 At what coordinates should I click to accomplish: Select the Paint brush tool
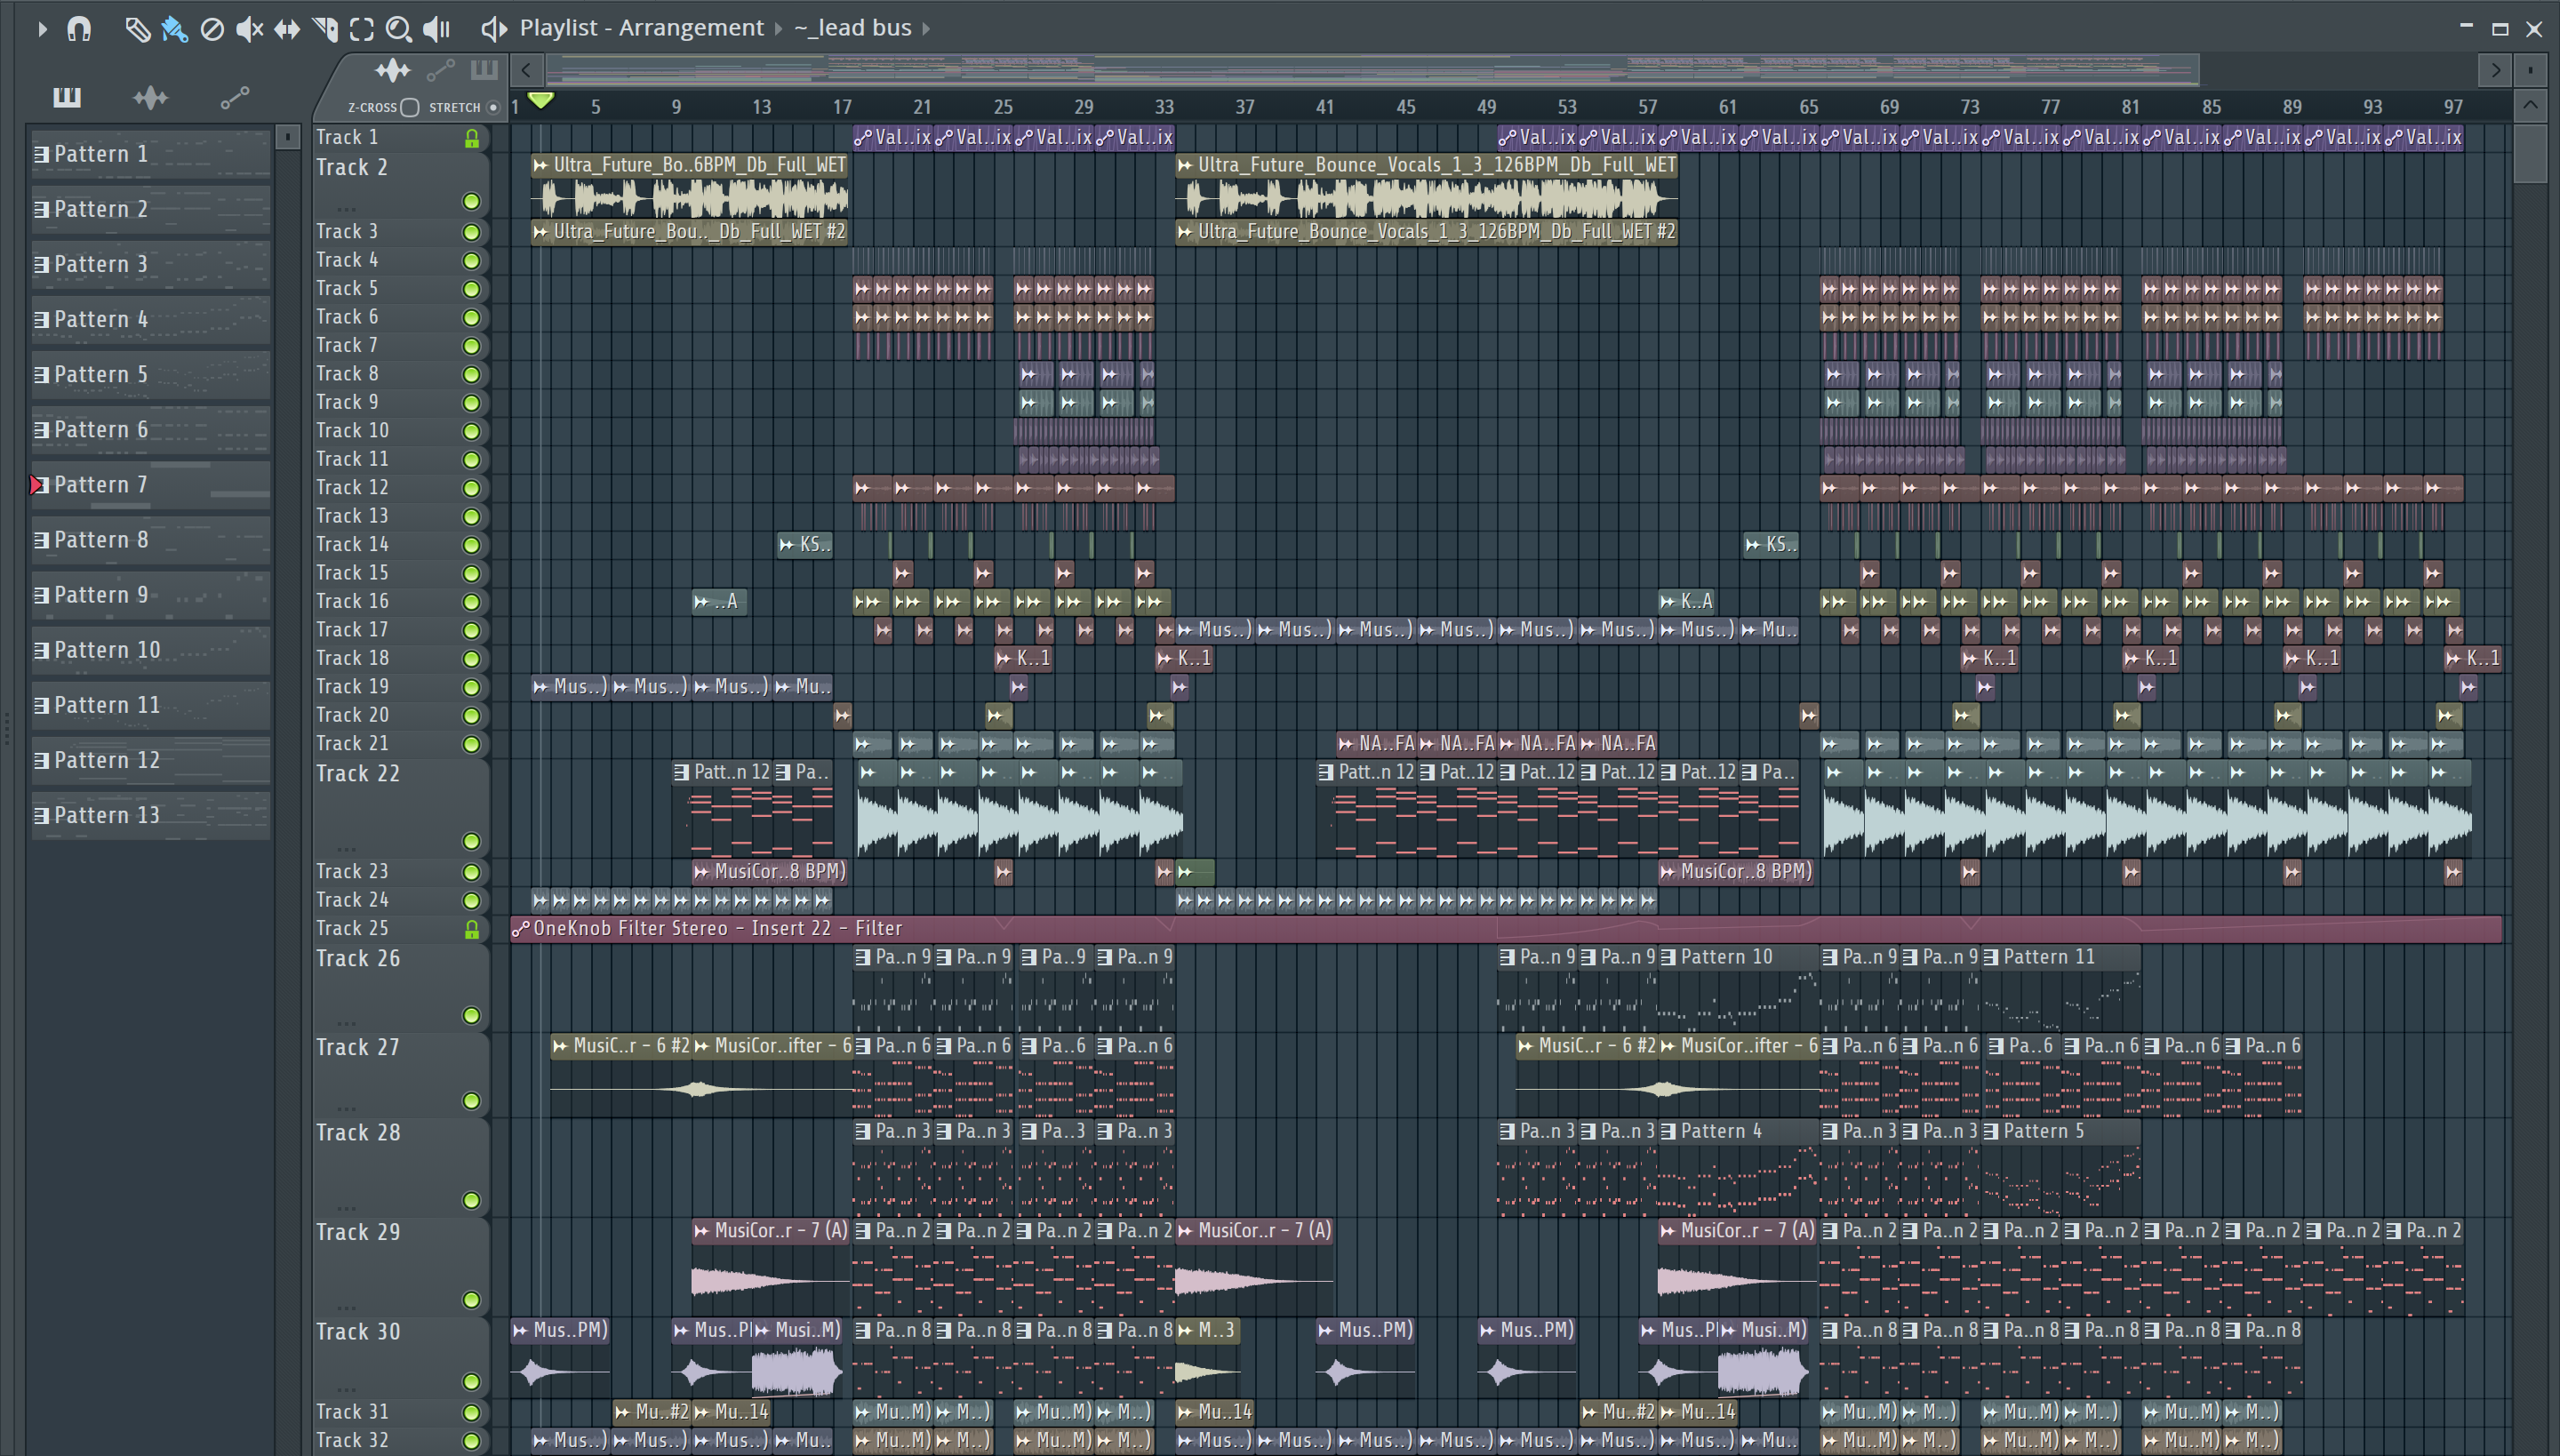174,29
